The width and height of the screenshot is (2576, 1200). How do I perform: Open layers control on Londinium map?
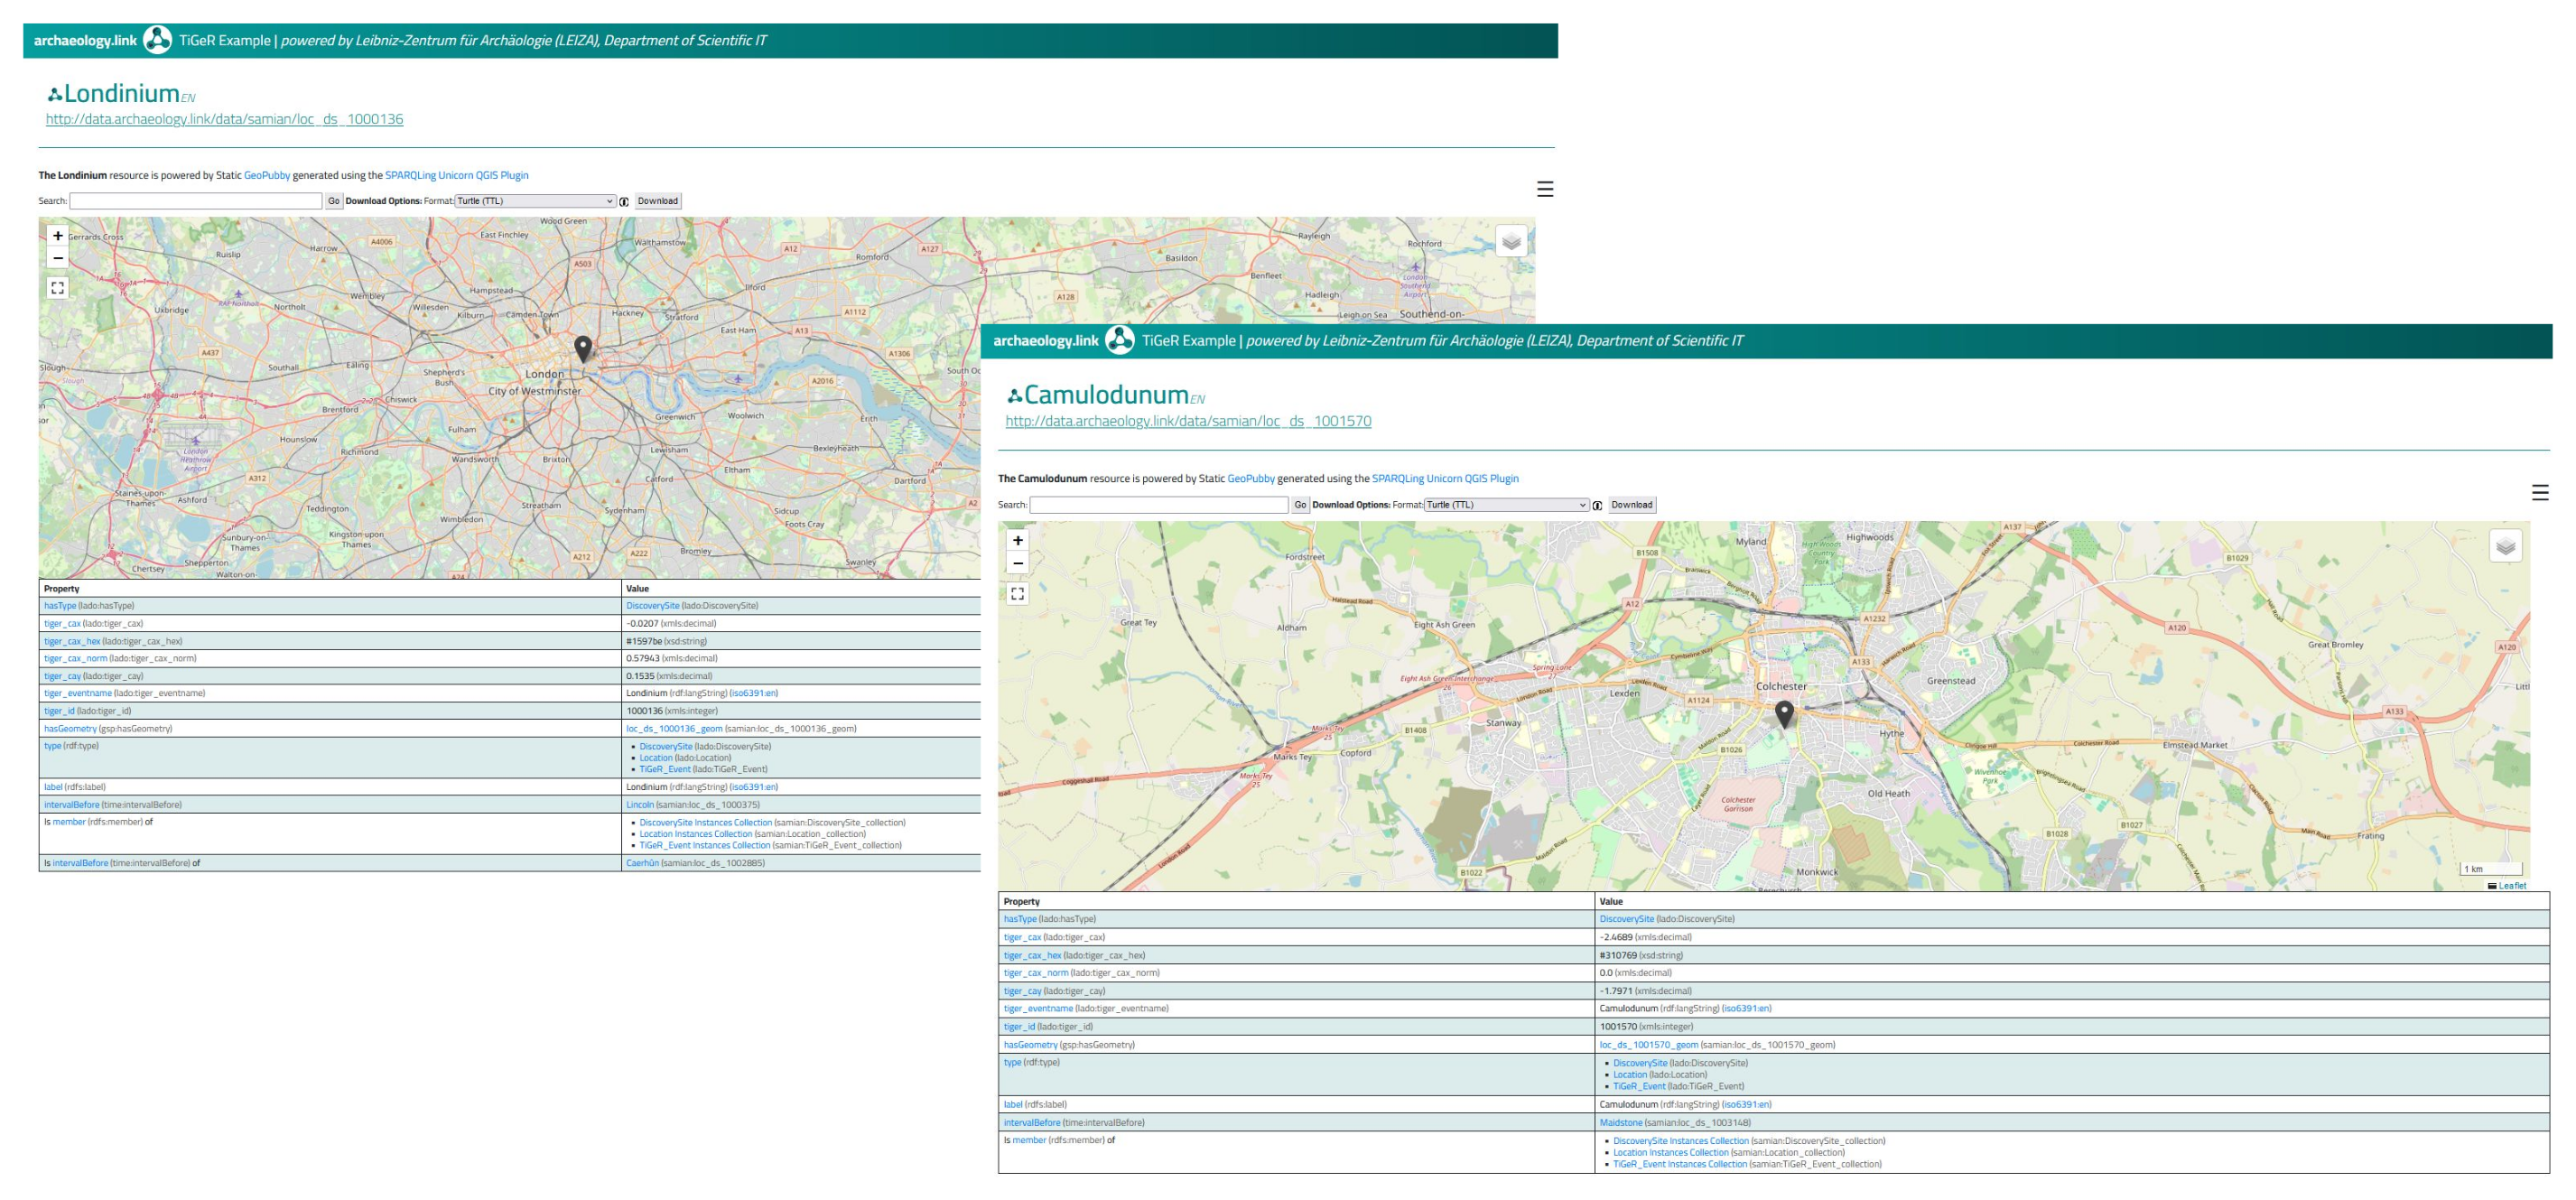1511,241
